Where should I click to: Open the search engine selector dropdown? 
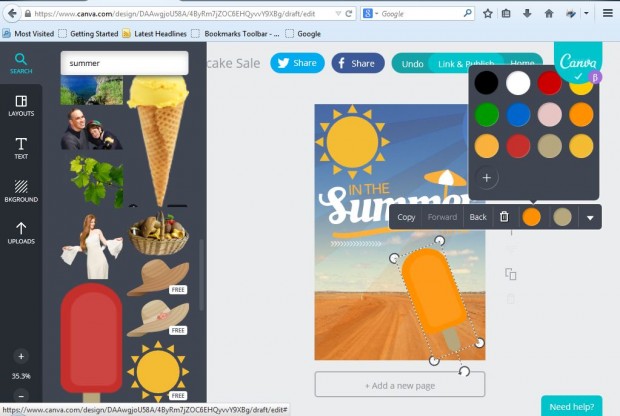pos(372,14)
